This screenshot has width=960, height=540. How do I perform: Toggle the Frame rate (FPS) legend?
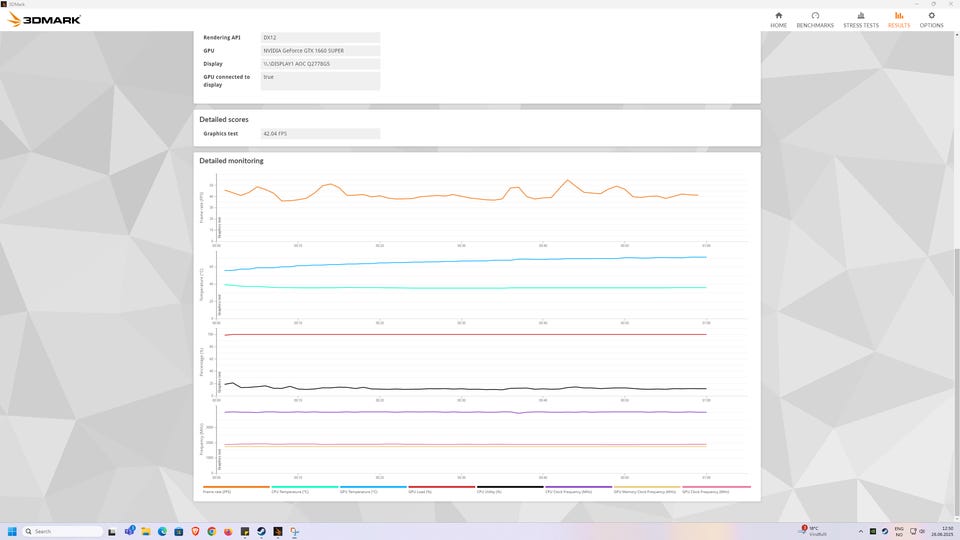tap(236, 490)
